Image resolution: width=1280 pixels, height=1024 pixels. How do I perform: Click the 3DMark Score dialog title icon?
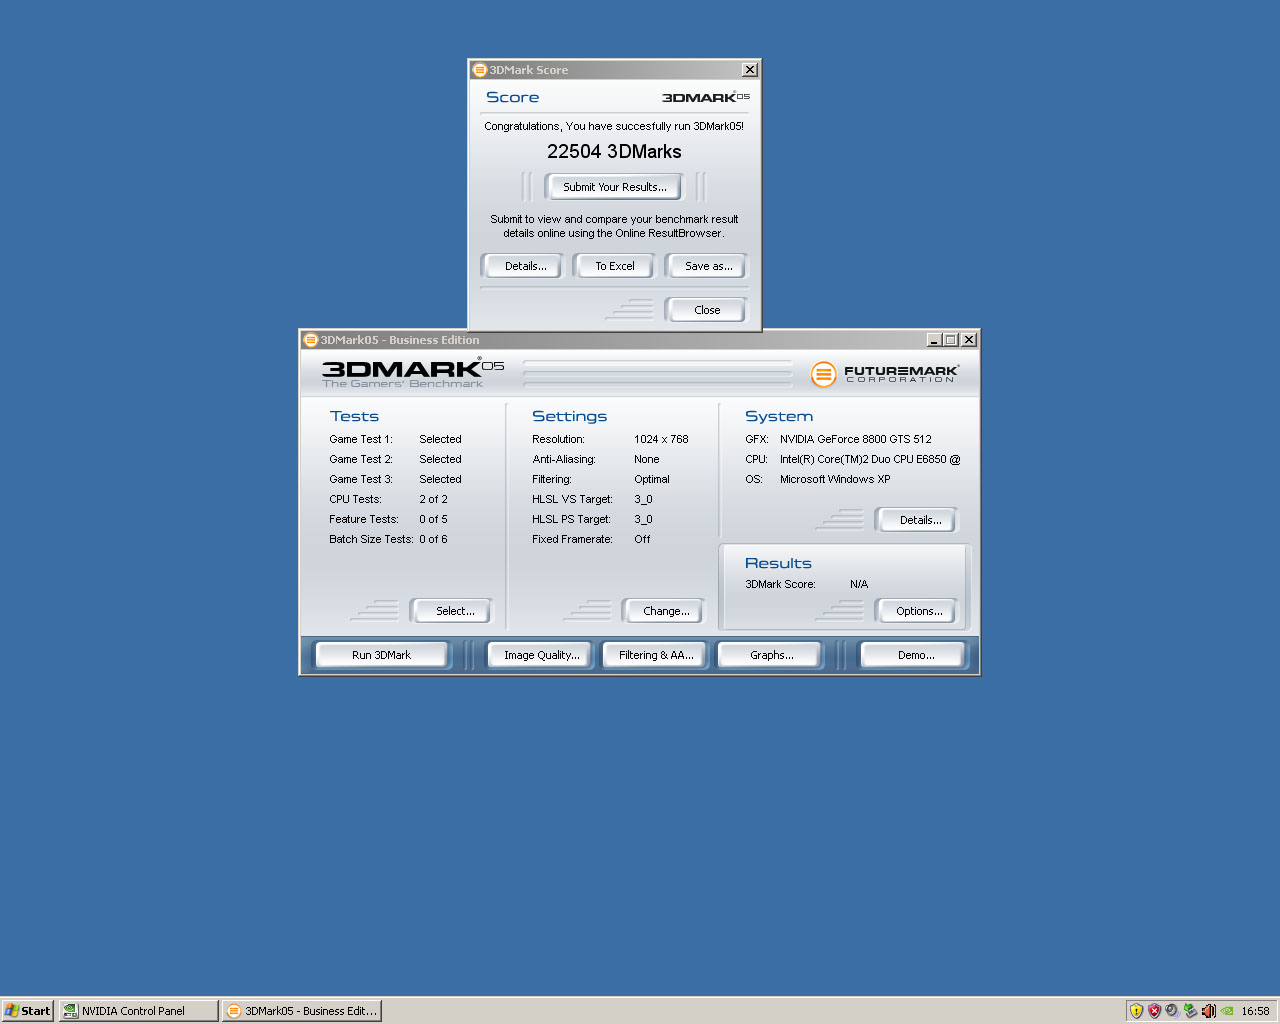tap(479, 70)
